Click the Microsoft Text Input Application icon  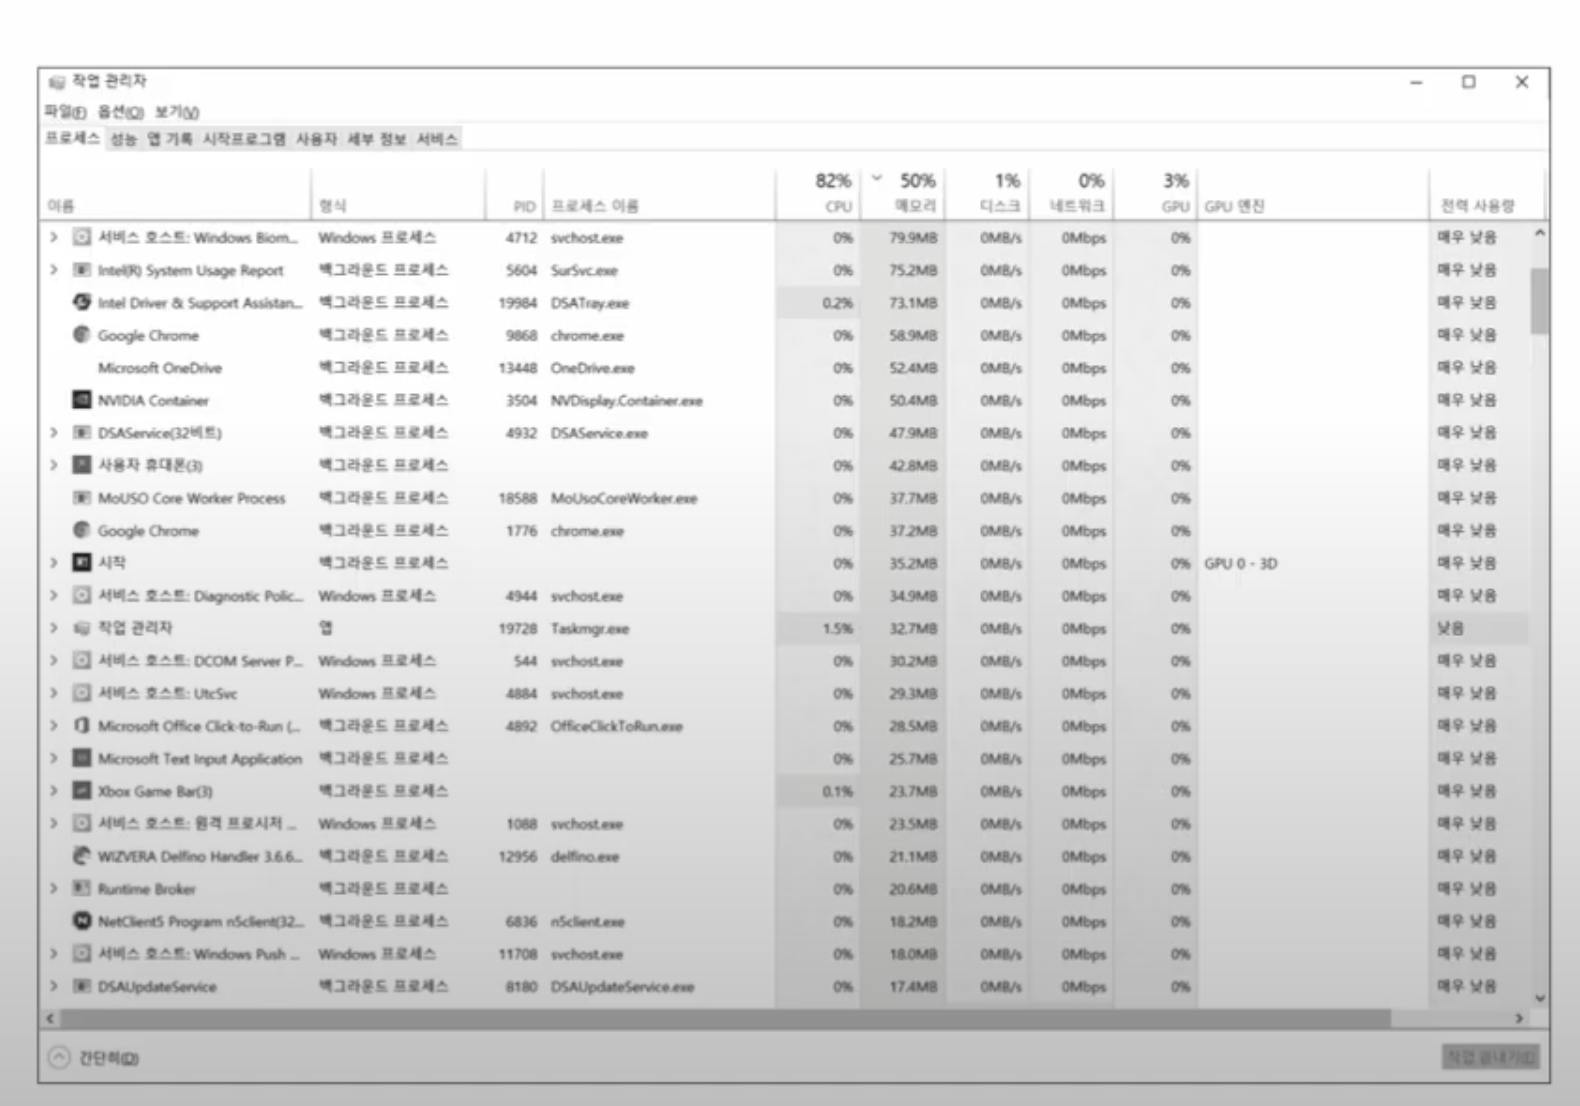pos(82,758)
